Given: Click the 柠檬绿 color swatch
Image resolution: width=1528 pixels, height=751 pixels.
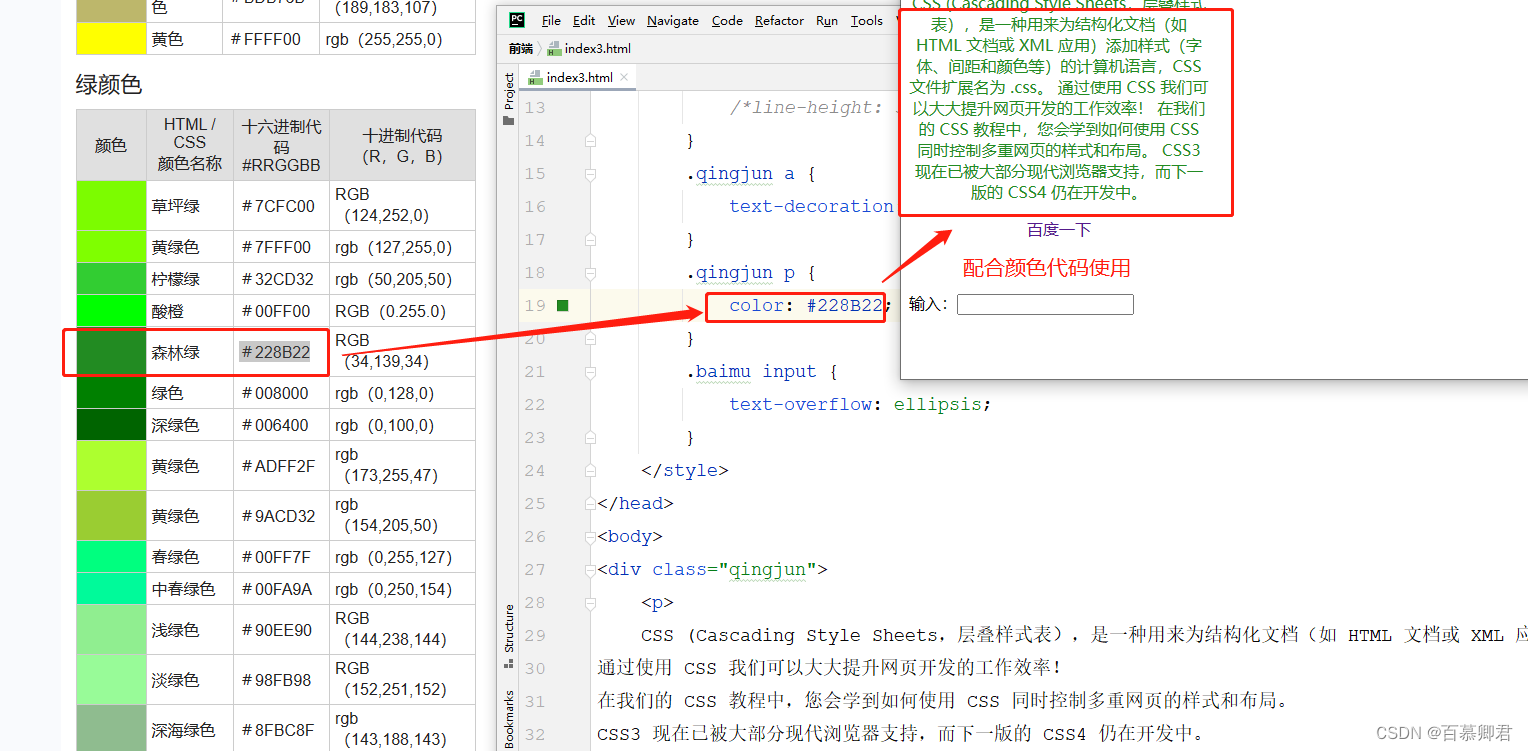Looking at the screenshot, I should click(111, 279).
